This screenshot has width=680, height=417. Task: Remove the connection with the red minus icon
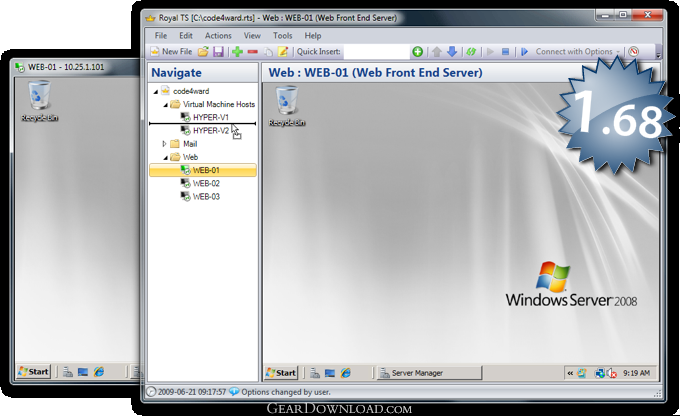253,52
